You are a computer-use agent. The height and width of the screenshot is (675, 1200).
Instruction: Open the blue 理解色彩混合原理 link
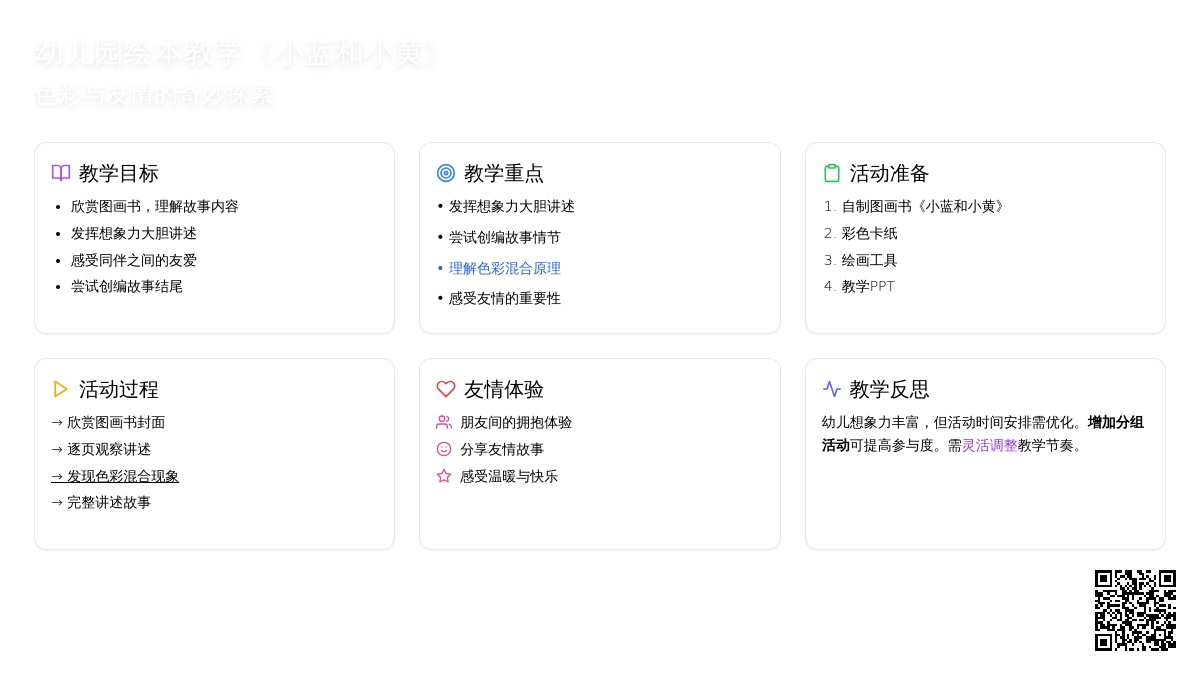pos(505,268)
